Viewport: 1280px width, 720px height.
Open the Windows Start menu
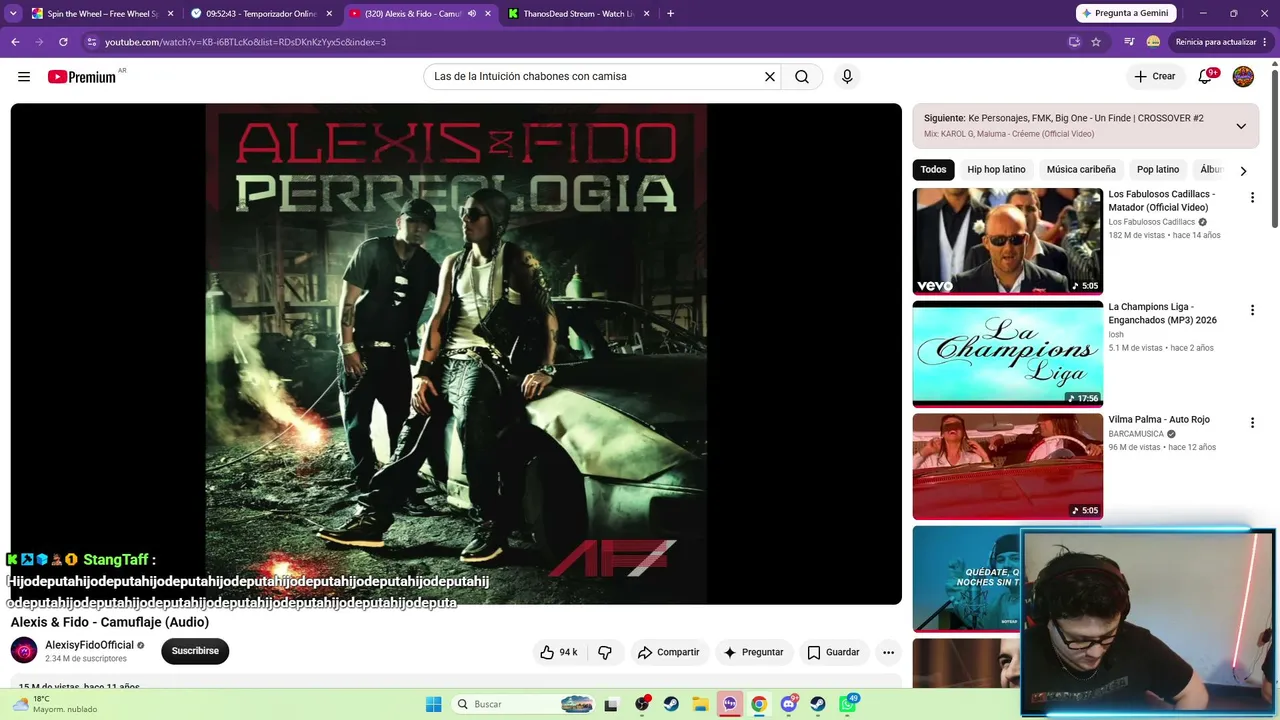tap(433, 704)
